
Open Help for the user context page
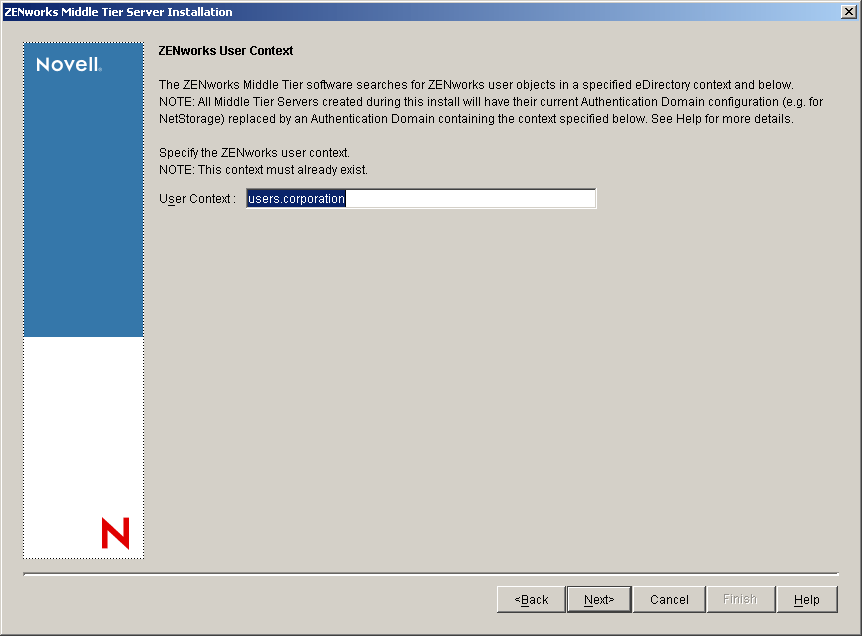pos(807,599)
